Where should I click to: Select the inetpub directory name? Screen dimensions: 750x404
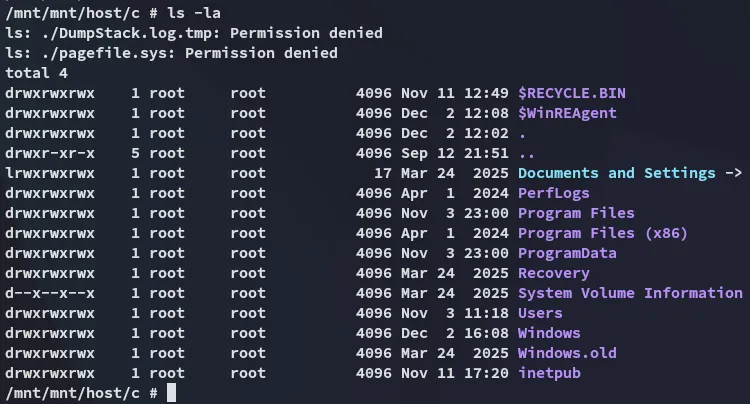pyautogui.click(x=549, y=374)
